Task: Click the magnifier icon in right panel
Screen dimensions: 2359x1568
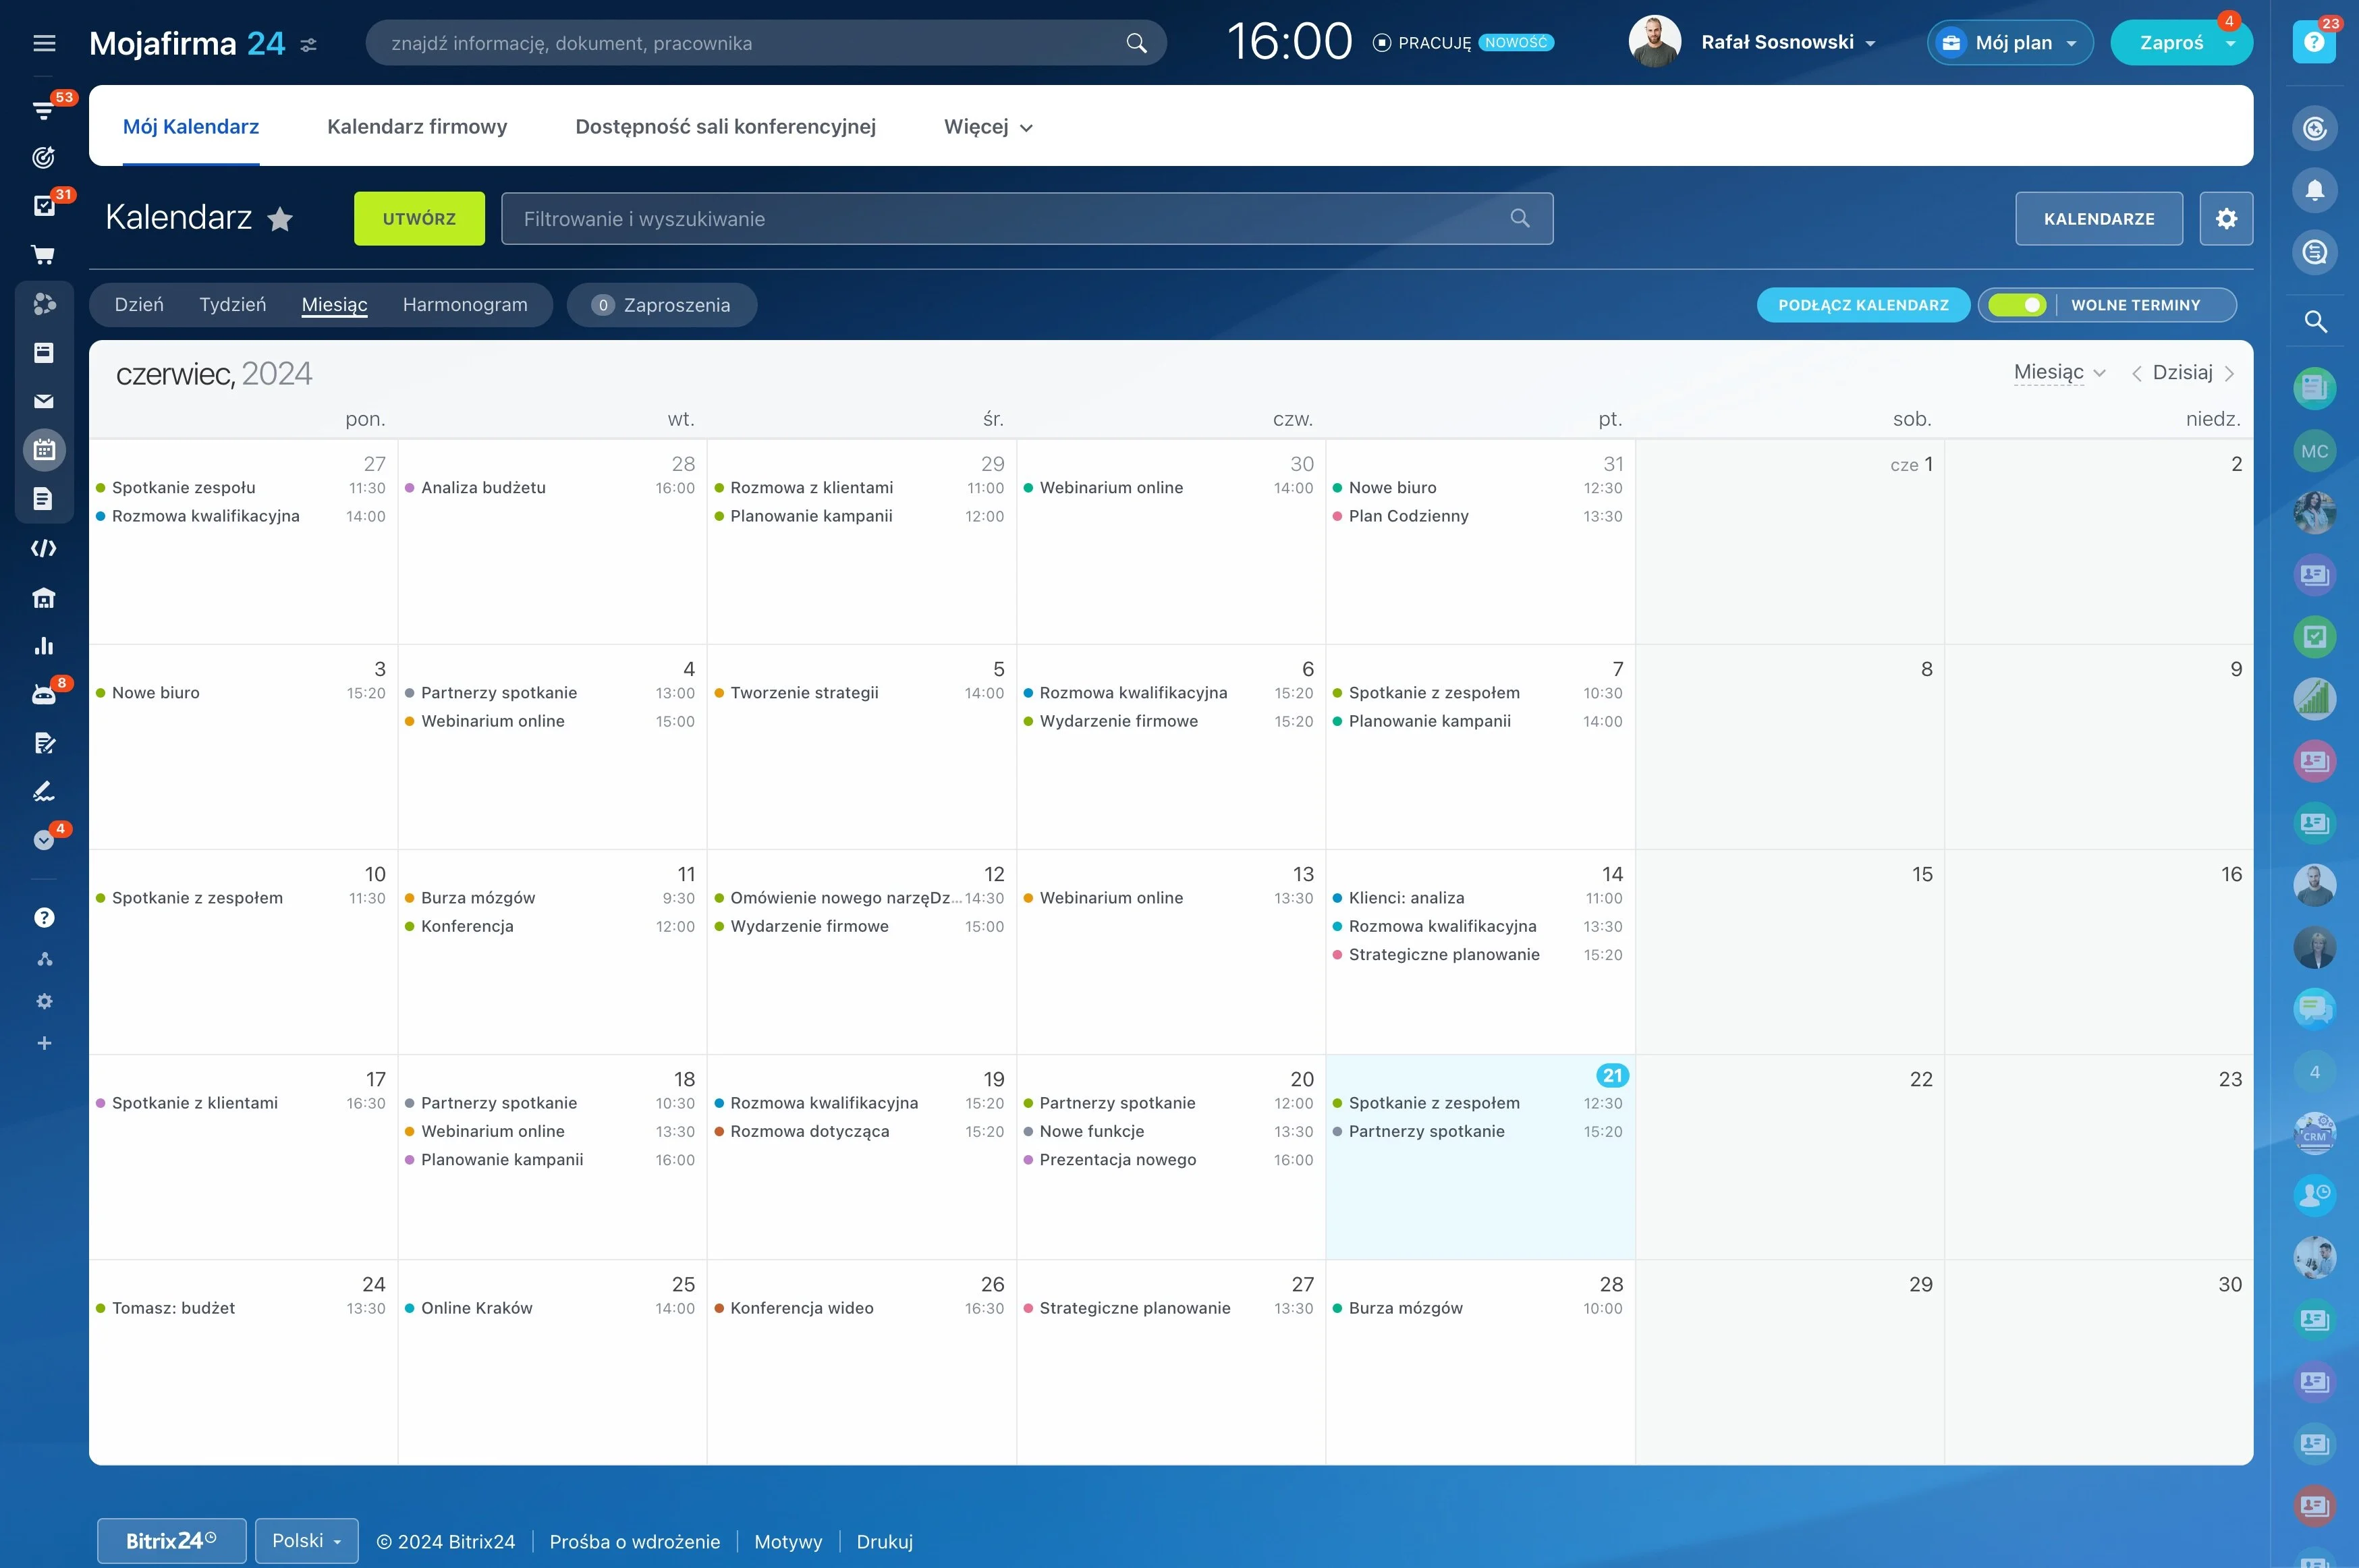Action: 2314,322
